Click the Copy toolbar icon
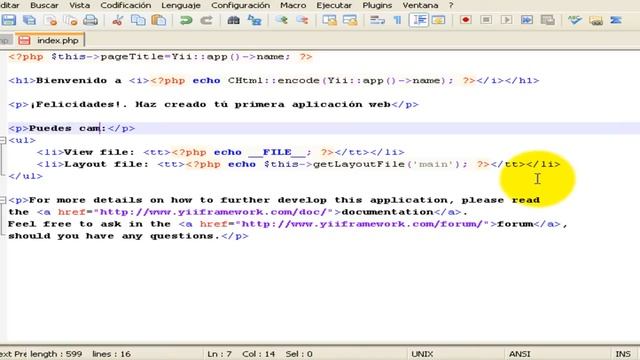Screen dimensions: 640x360 (138, 20)
